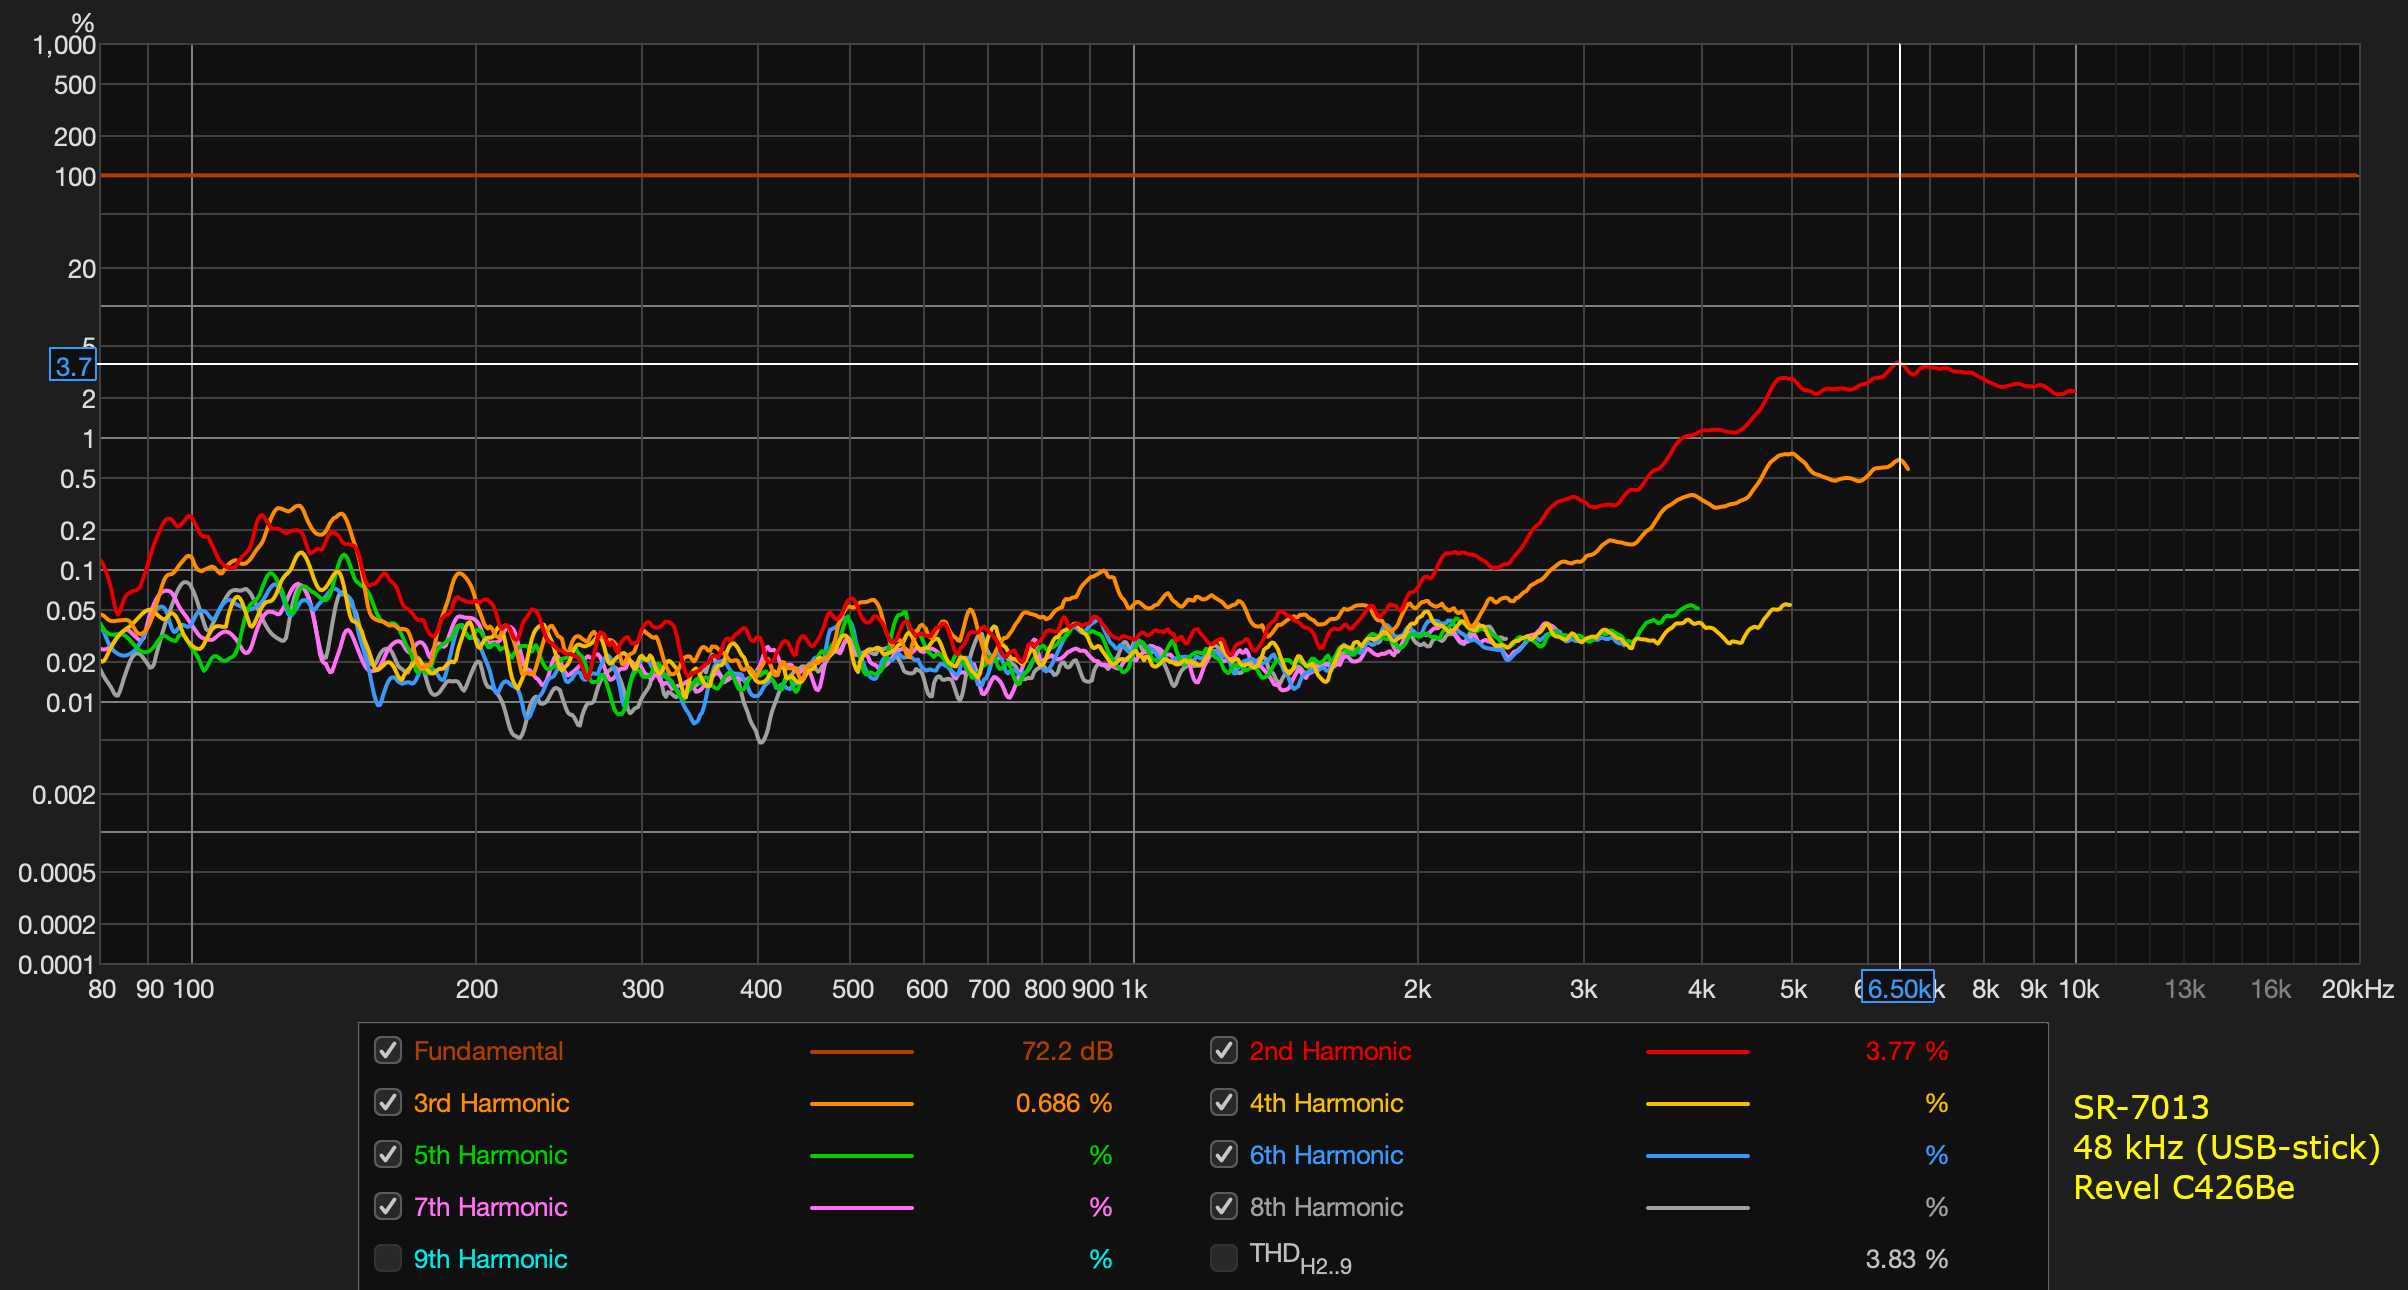Click the 4th Harmonic legend label
2408x1290 pixels.
(1326, 1103)
